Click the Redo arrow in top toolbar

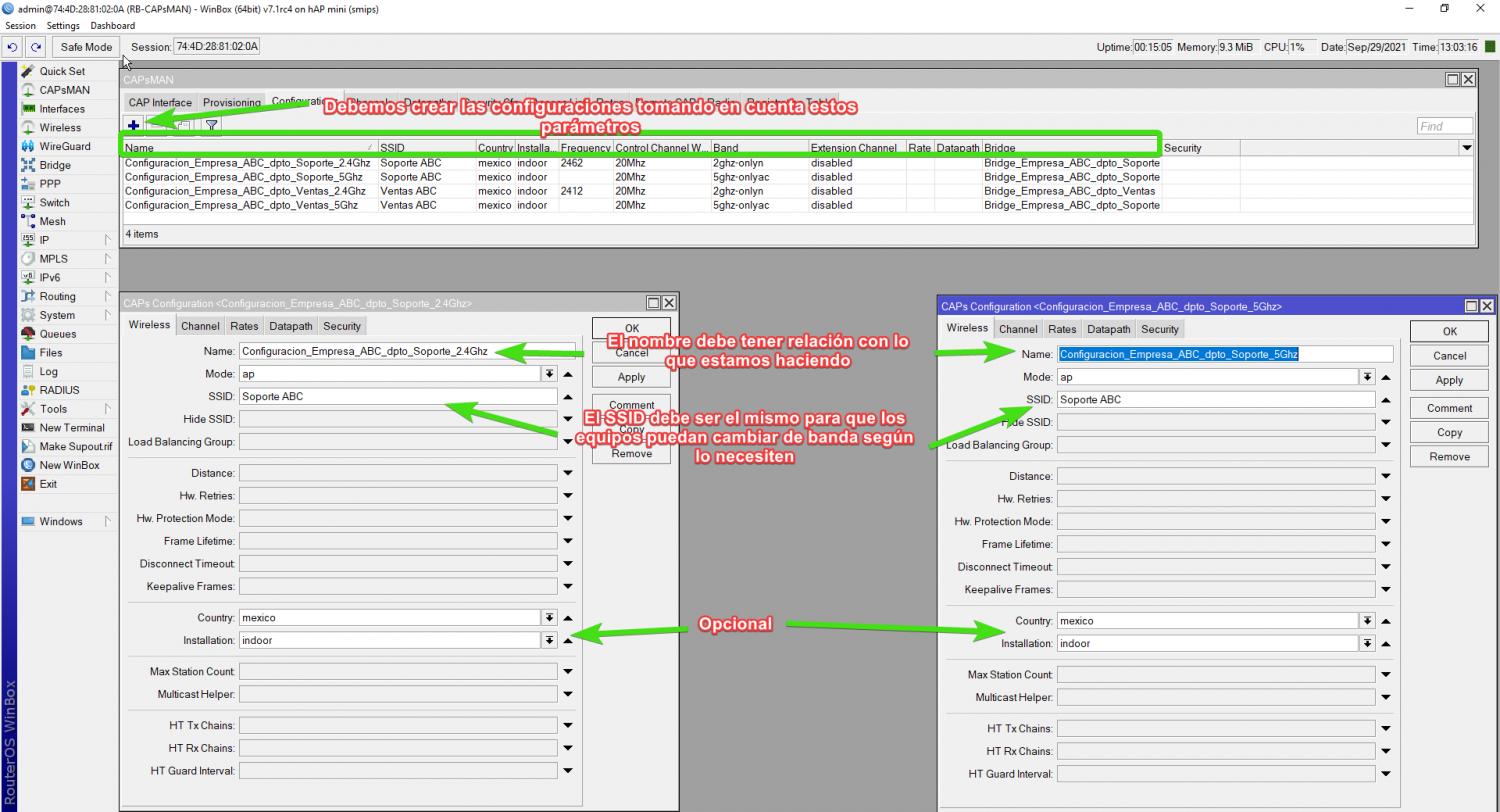pos(36,47)
